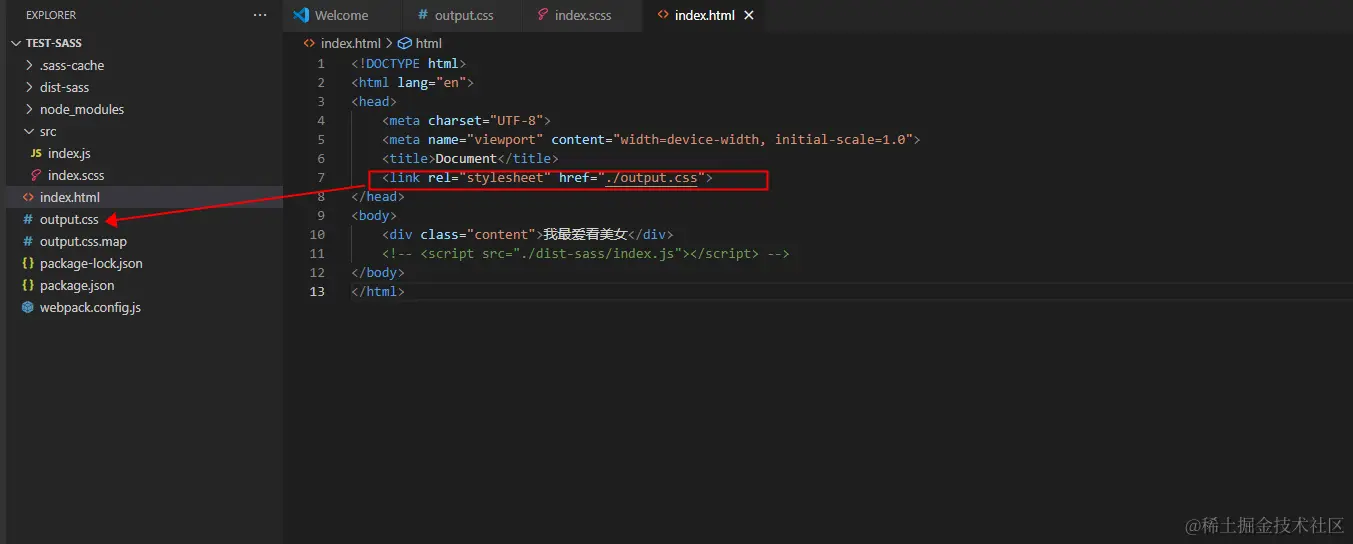Click the VS Code icon on Welcome tab
The image size is (1353, 544).
pos(301,15)
